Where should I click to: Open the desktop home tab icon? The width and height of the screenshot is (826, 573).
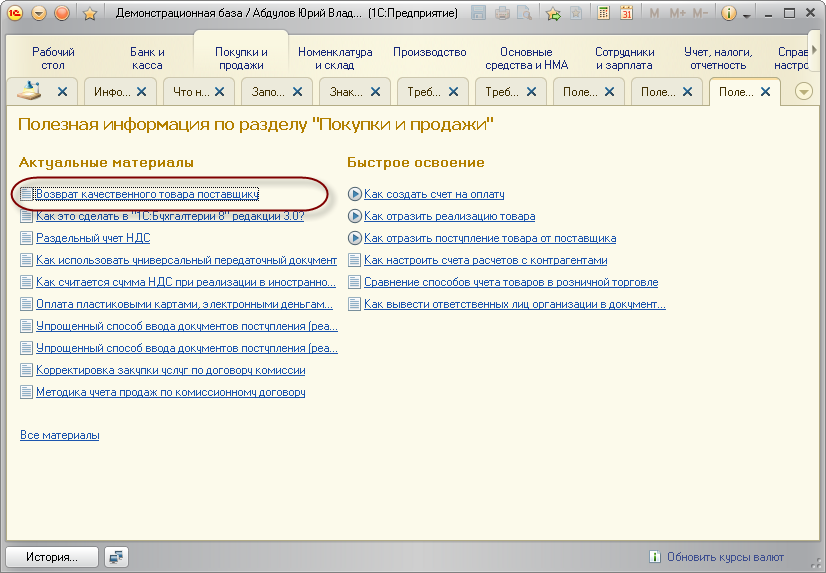[29, 91]
